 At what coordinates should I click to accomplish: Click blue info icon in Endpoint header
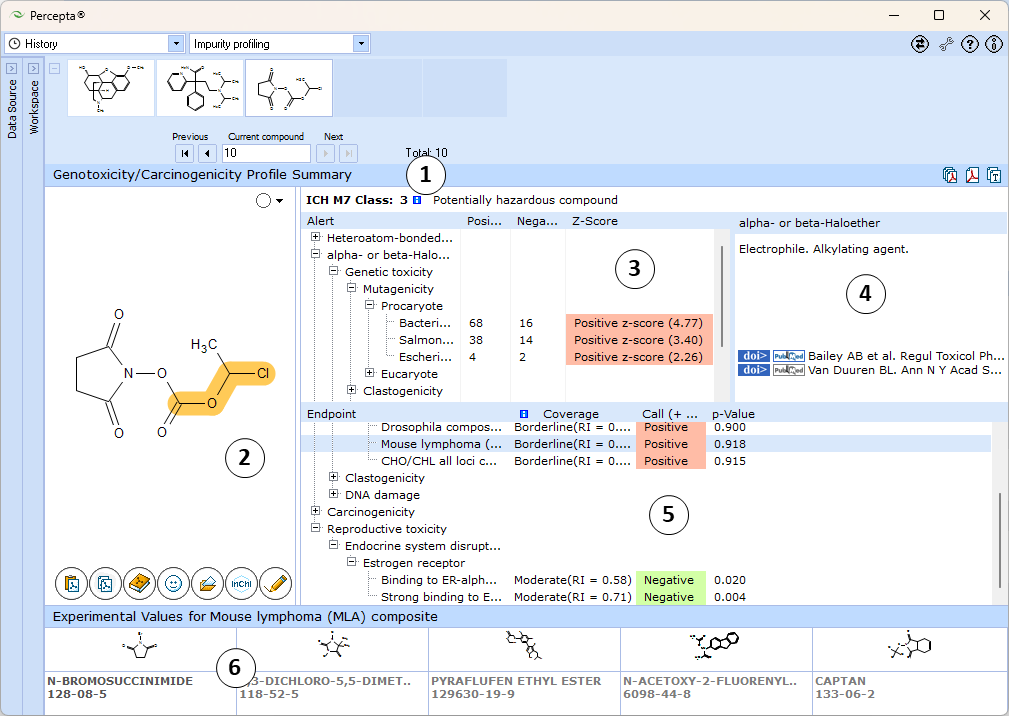[x=524, y=414]
